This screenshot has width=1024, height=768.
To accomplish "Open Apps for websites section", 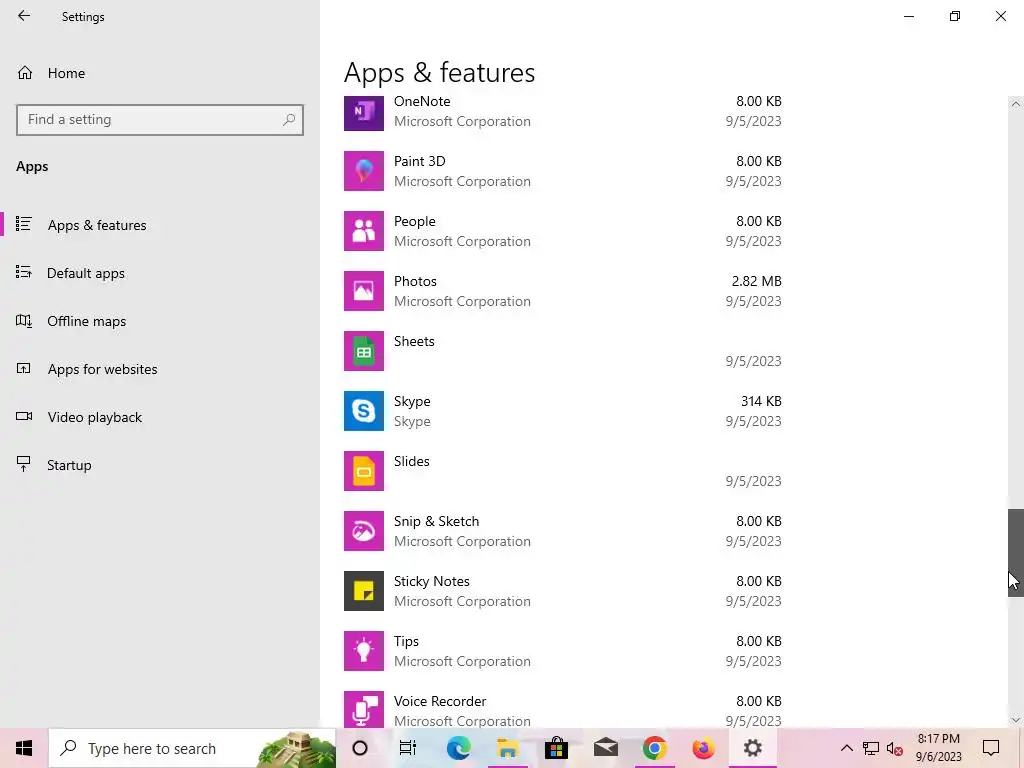I will point(160,369).
